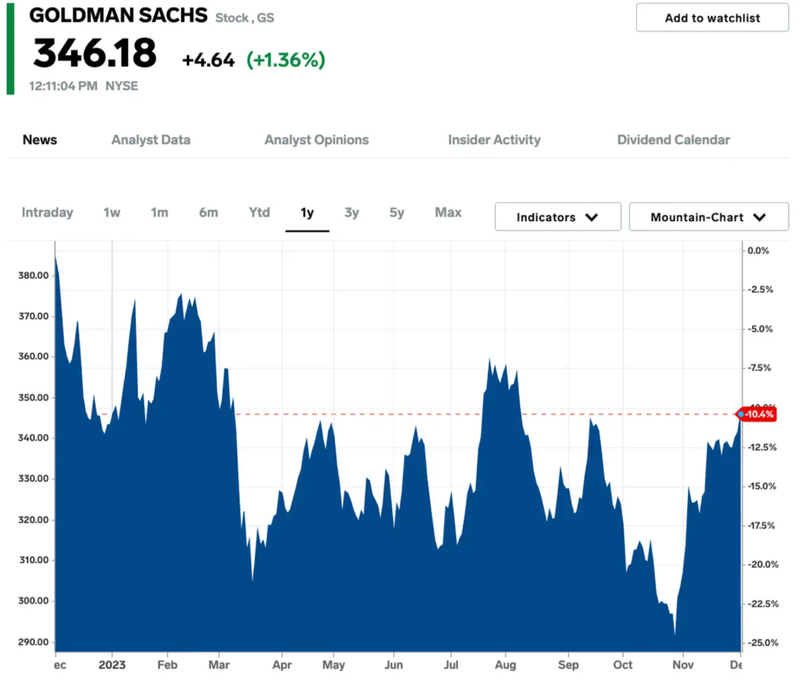Select the 6m chart range
Image resolution: width=800 pixels, height=680 pixels.
pyautogui.click(x=208, y=213)
